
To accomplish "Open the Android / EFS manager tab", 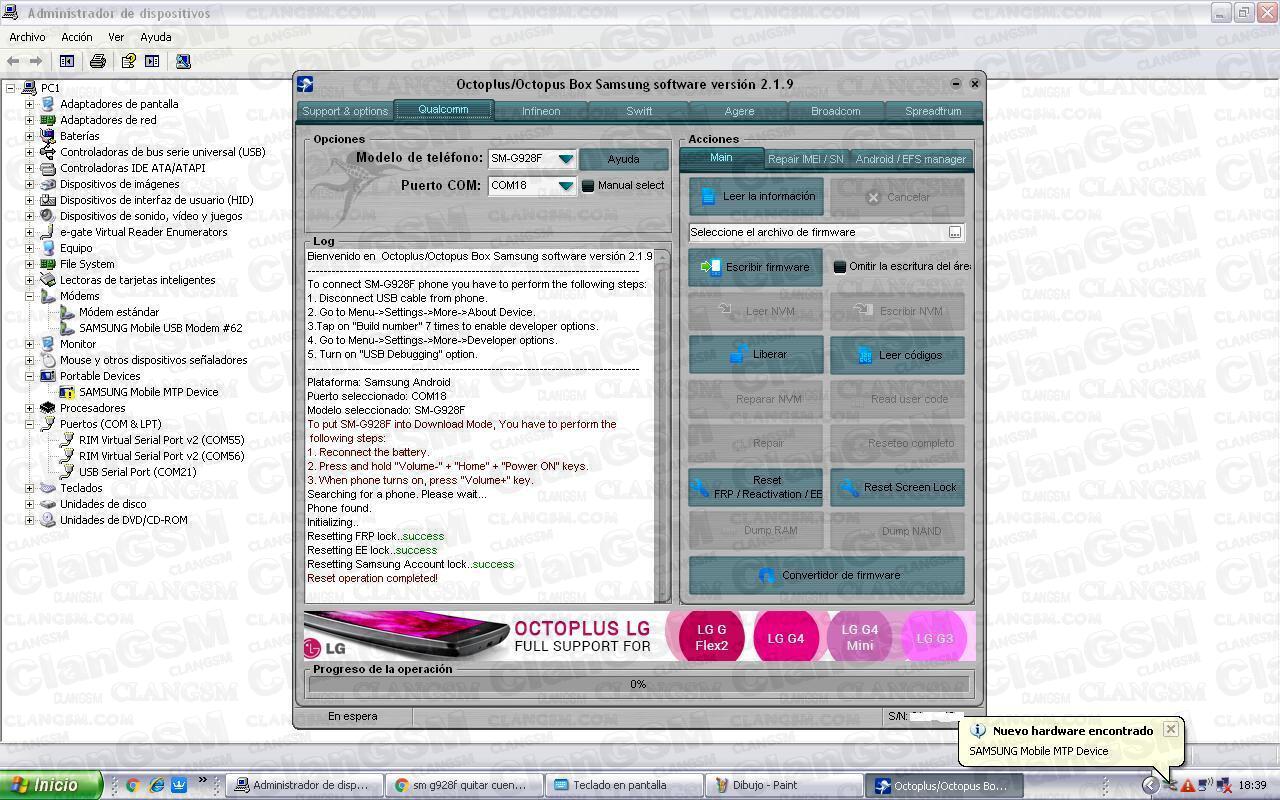I will 911,159.
